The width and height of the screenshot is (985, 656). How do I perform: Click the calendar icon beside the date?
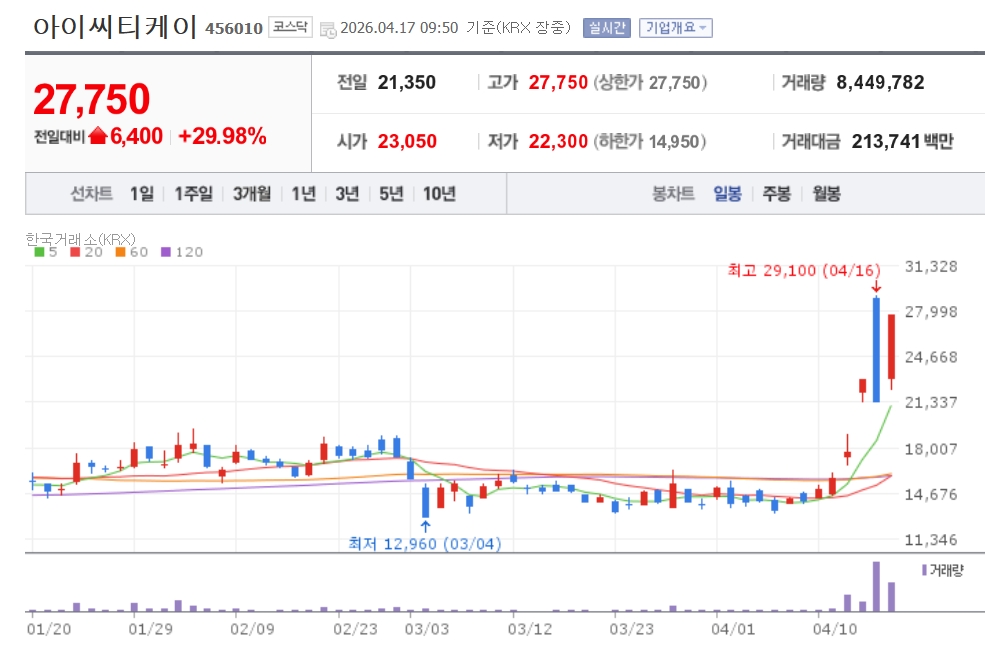click(328, 30)
